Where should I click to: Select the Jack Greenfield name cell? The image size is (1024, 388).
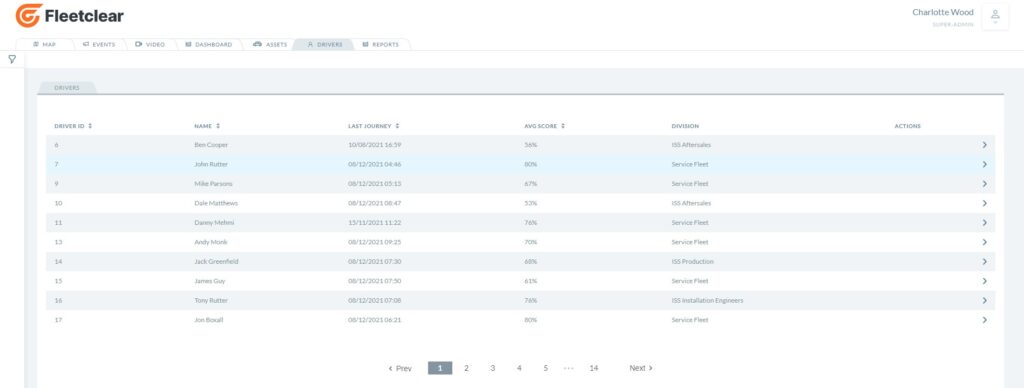pyautogui.click(x=216, y=262)
